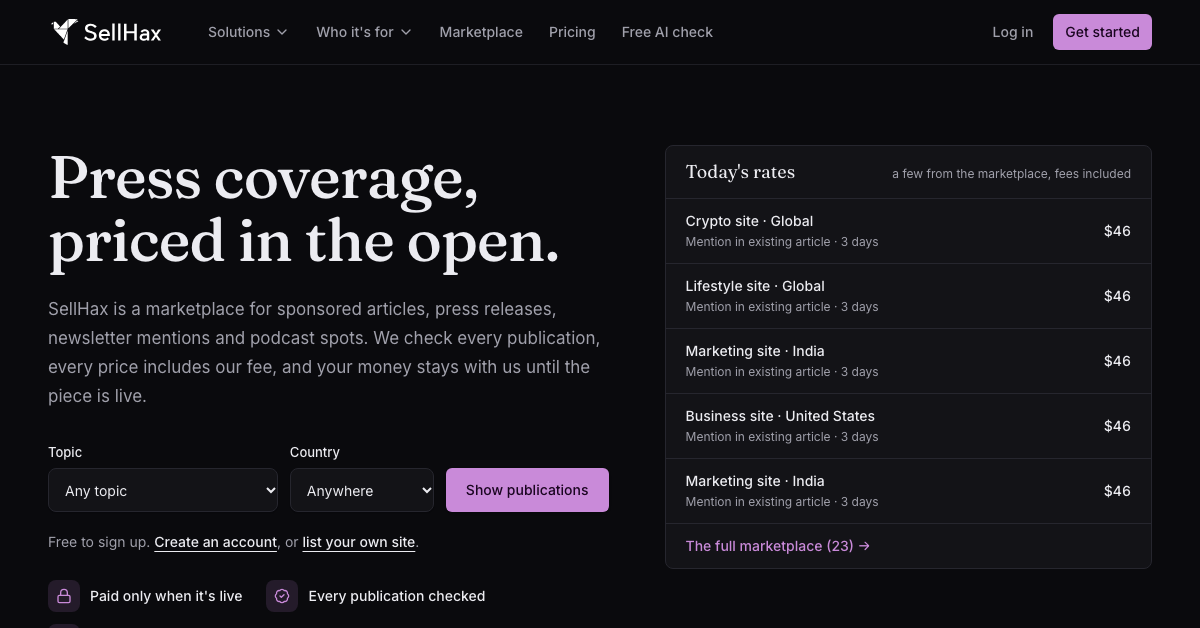Expand the Solutions menu
Screen dimensions: 1200x628
248,32
